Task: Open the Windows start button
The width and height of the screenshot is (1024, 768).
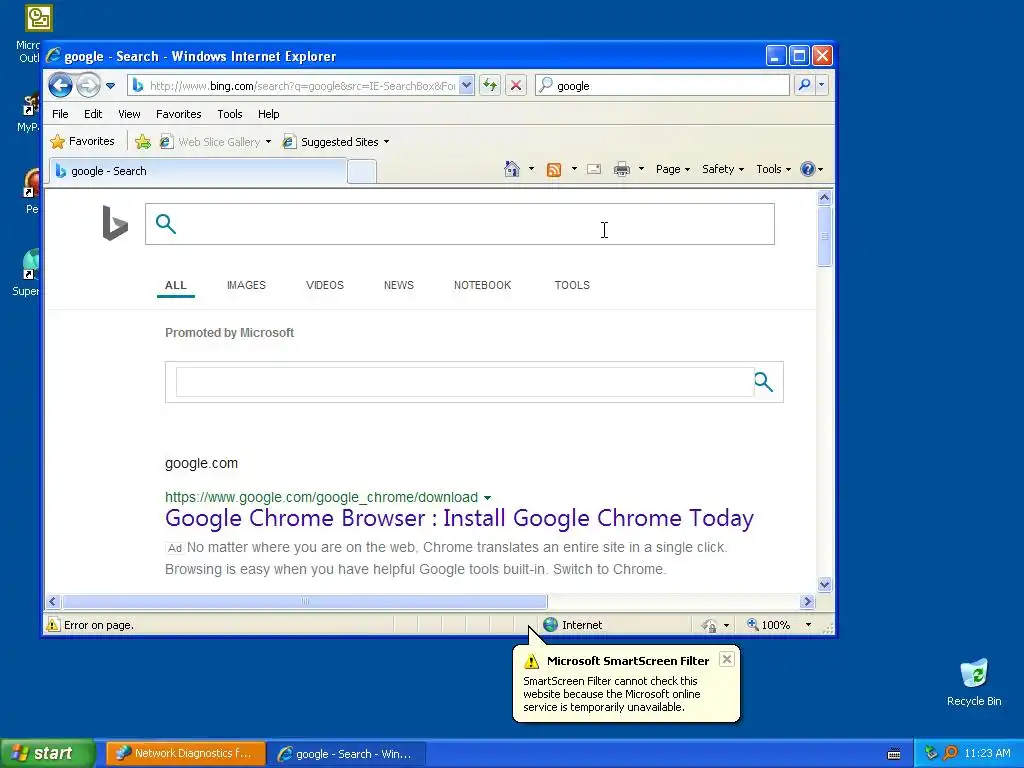Action: (x=47, y=754)
